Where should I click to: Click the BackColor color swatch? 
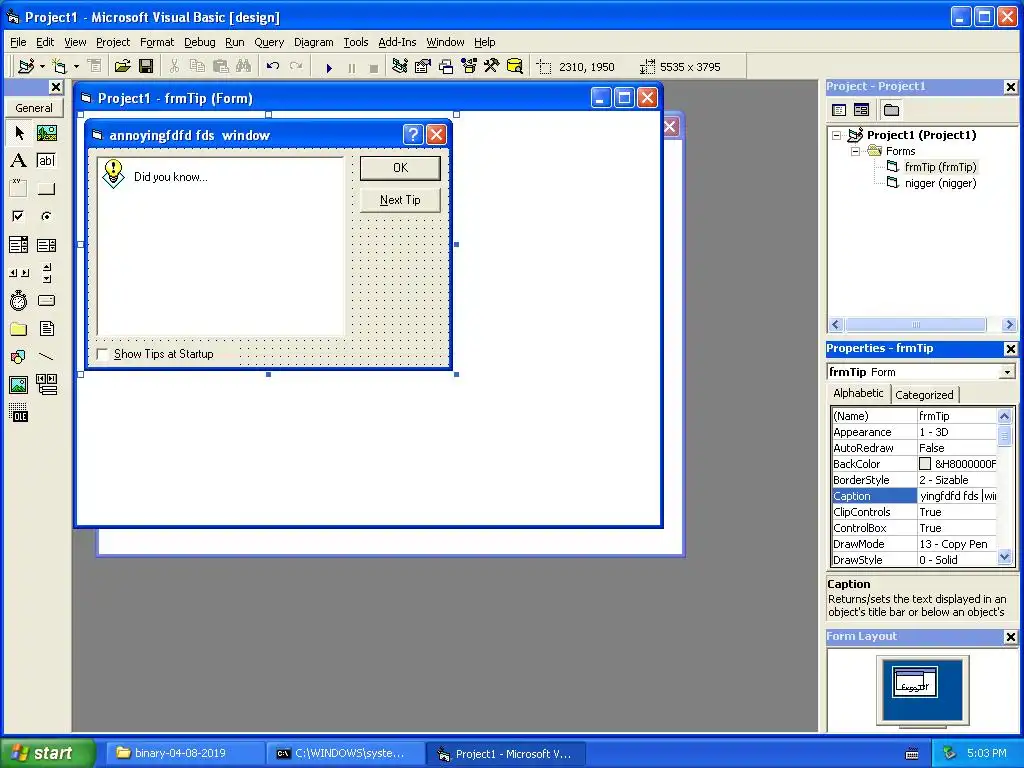pyautogui.click(x=925, y=464)
